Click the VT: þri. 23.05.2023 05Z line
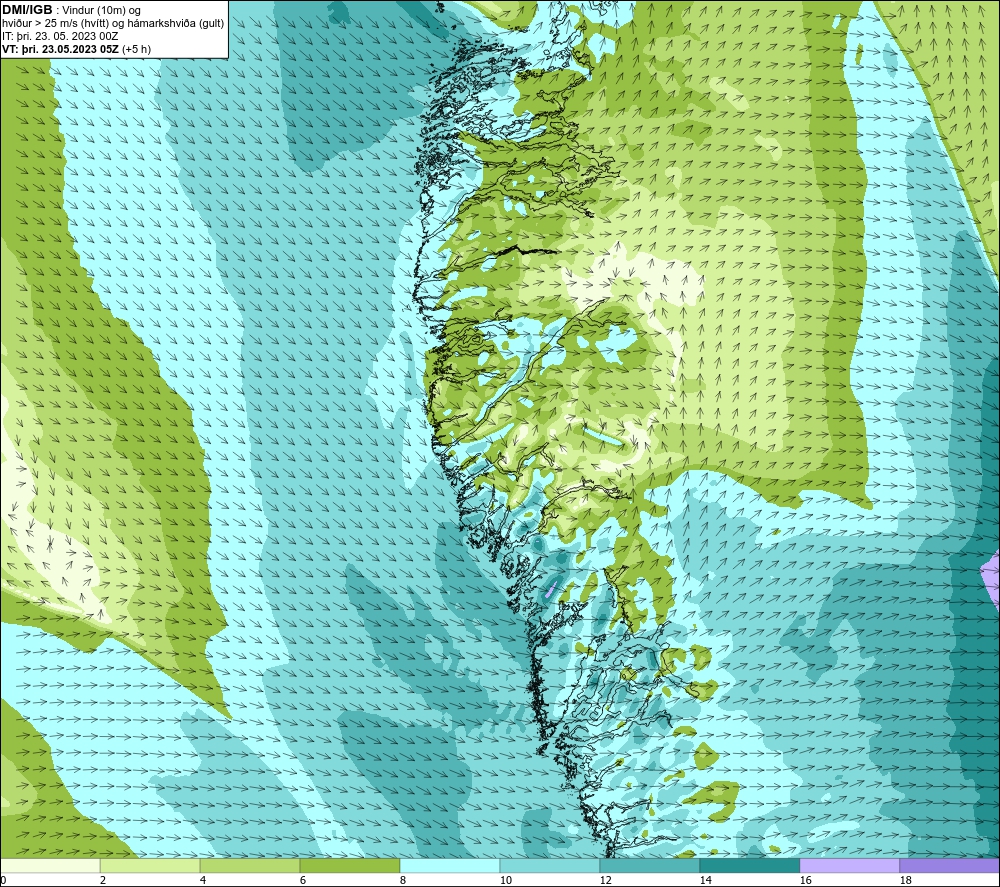Screen dimensions: 1000x887 point(77,48)
